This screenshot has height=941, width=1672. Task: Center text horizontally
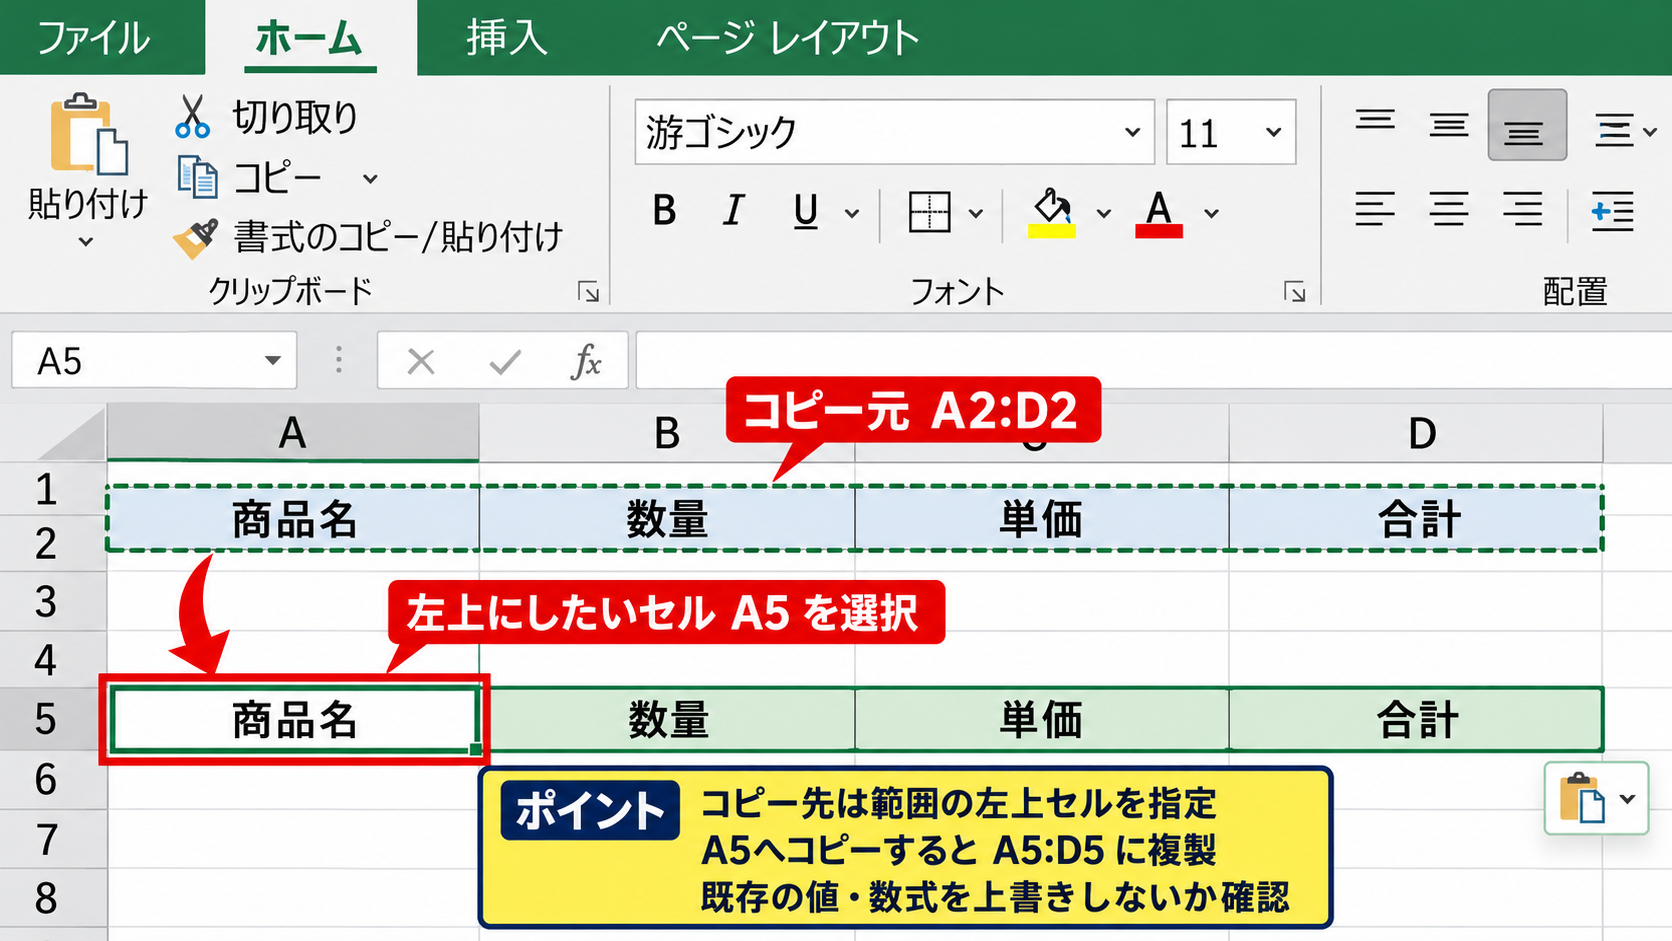(1449, 210)
